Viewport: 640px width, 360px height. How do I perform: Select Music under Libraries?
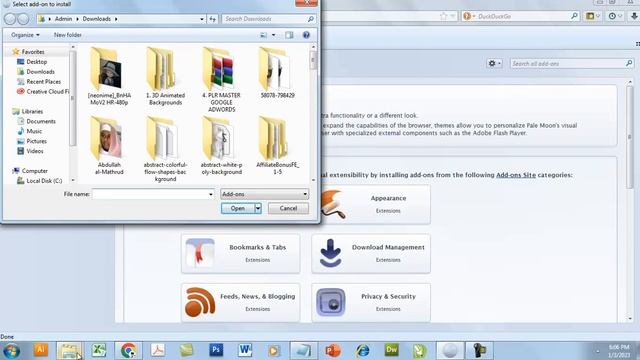[x=34, y=131]
